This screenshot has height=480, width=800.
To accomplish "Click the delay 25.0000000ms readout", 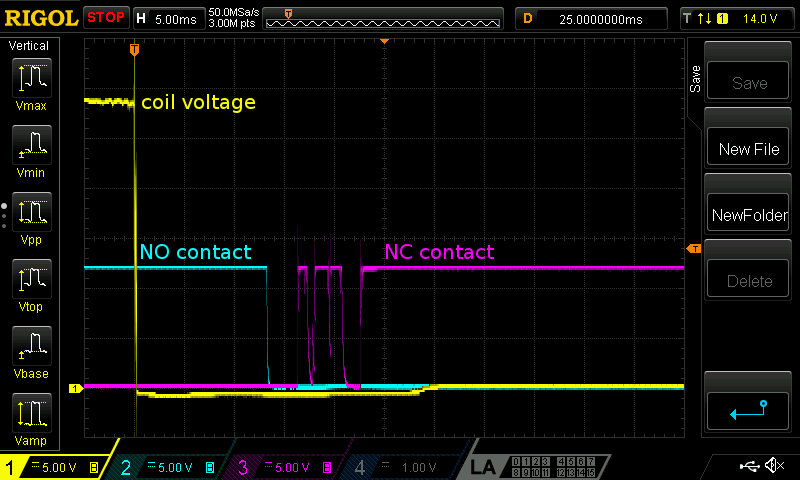I will click(x=601, y=20).
